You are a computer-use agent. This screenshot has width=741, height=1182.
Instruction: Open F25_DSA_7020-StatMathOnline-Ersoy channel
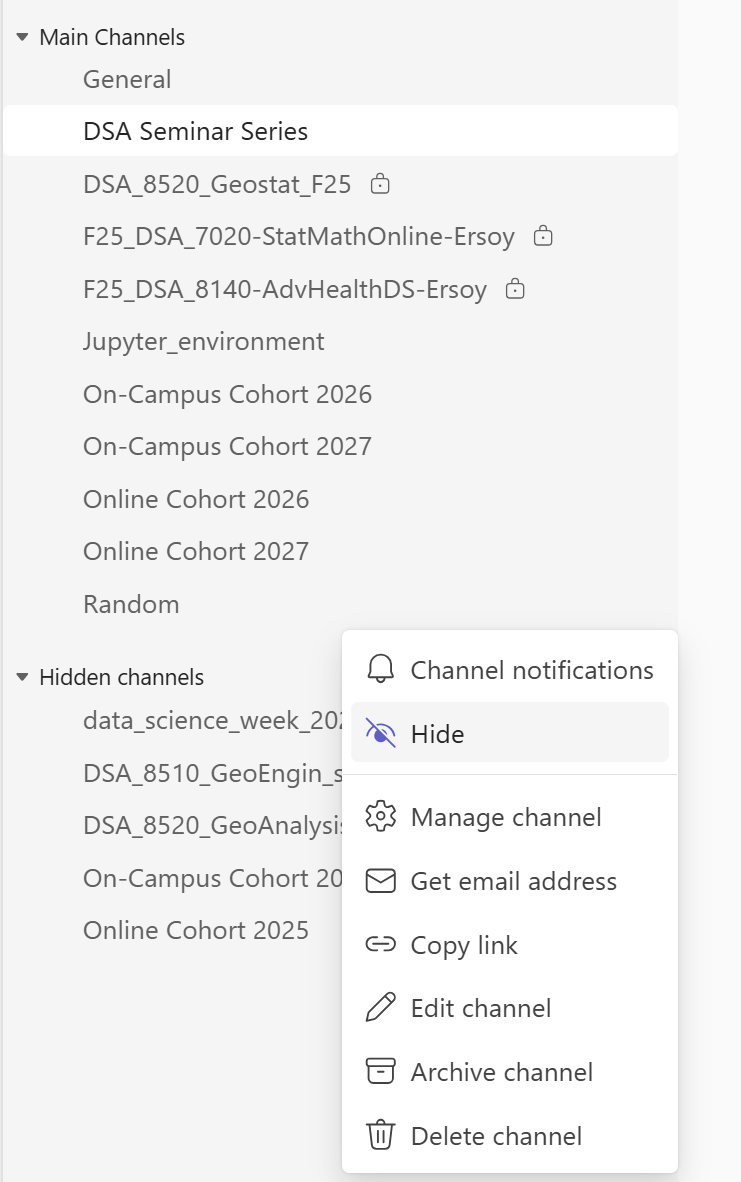point(299,237)
